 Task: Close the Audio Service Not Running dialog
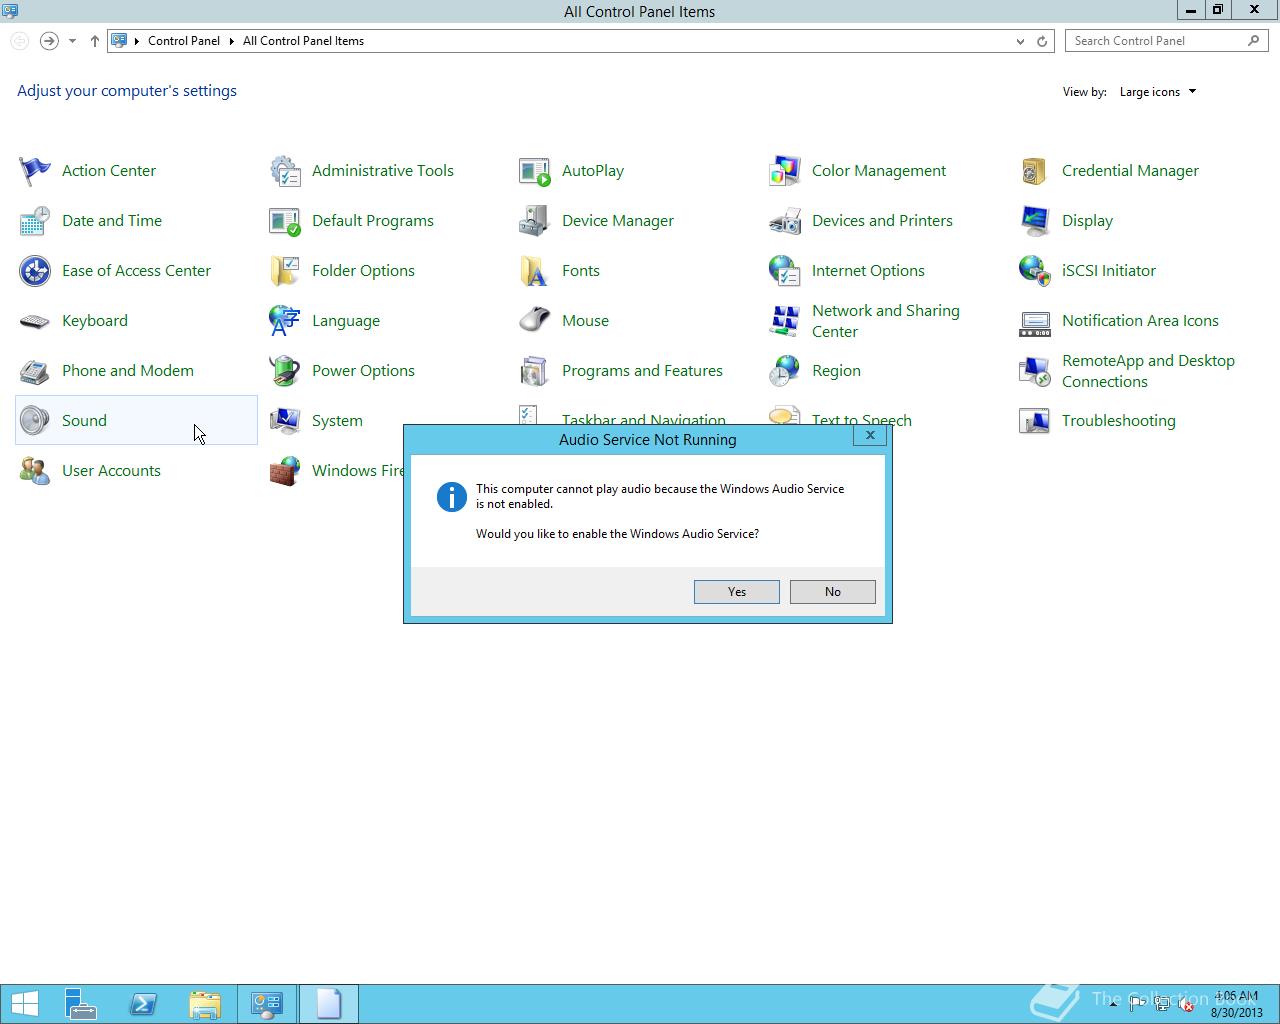[870, 435]
